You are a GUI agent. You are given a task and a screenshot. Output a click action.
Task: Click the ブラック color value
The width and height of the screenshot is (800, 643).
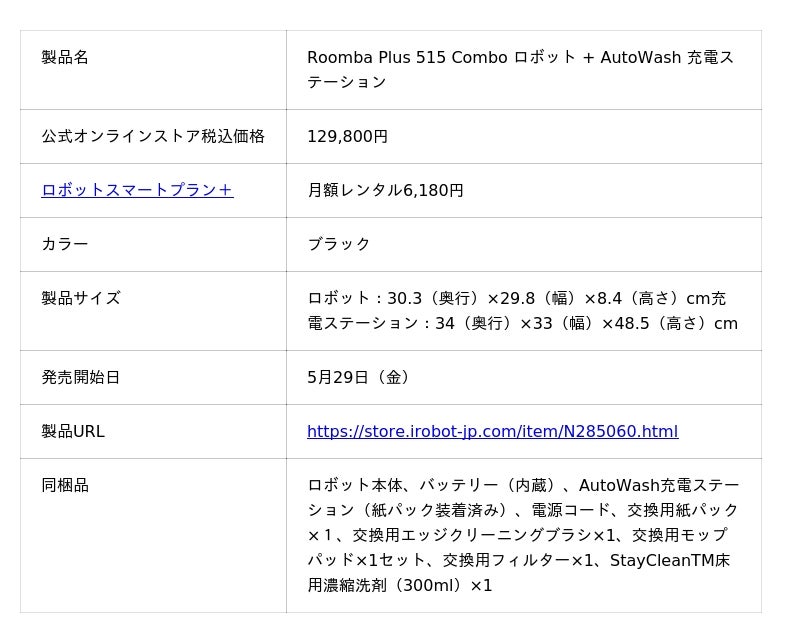(339, 244)
